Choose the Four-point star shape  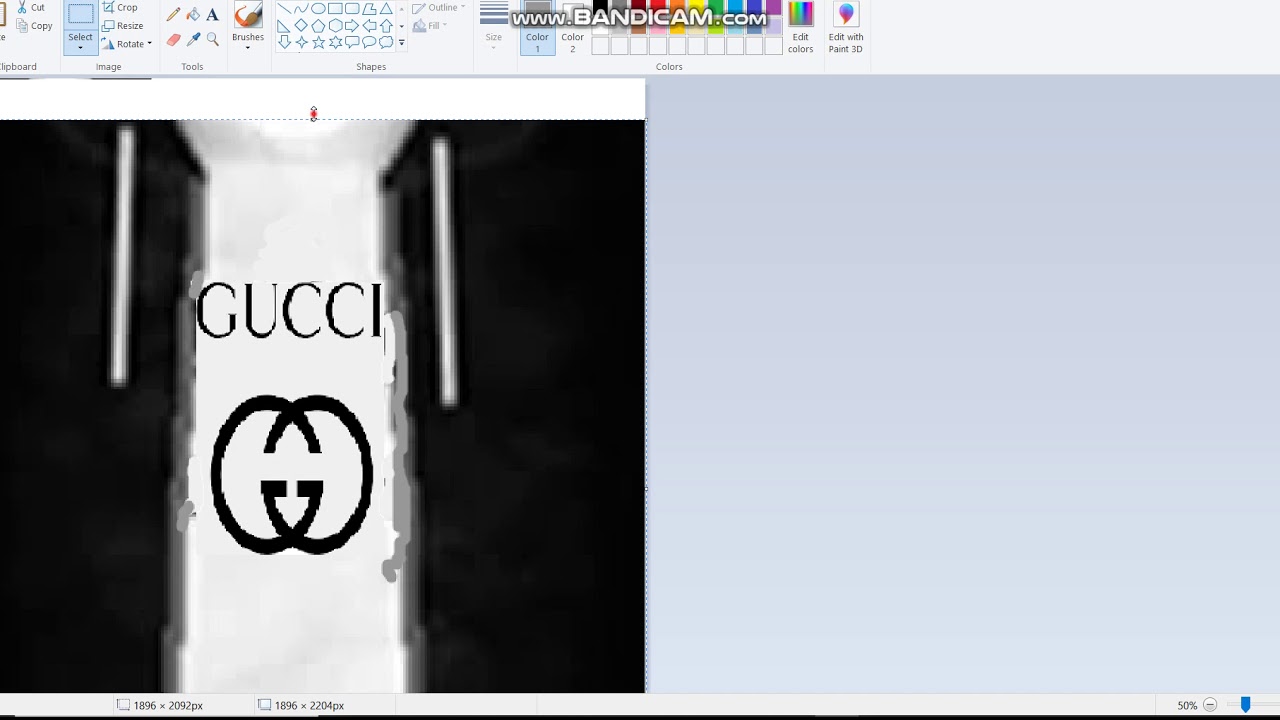click(x=301, y=42)
